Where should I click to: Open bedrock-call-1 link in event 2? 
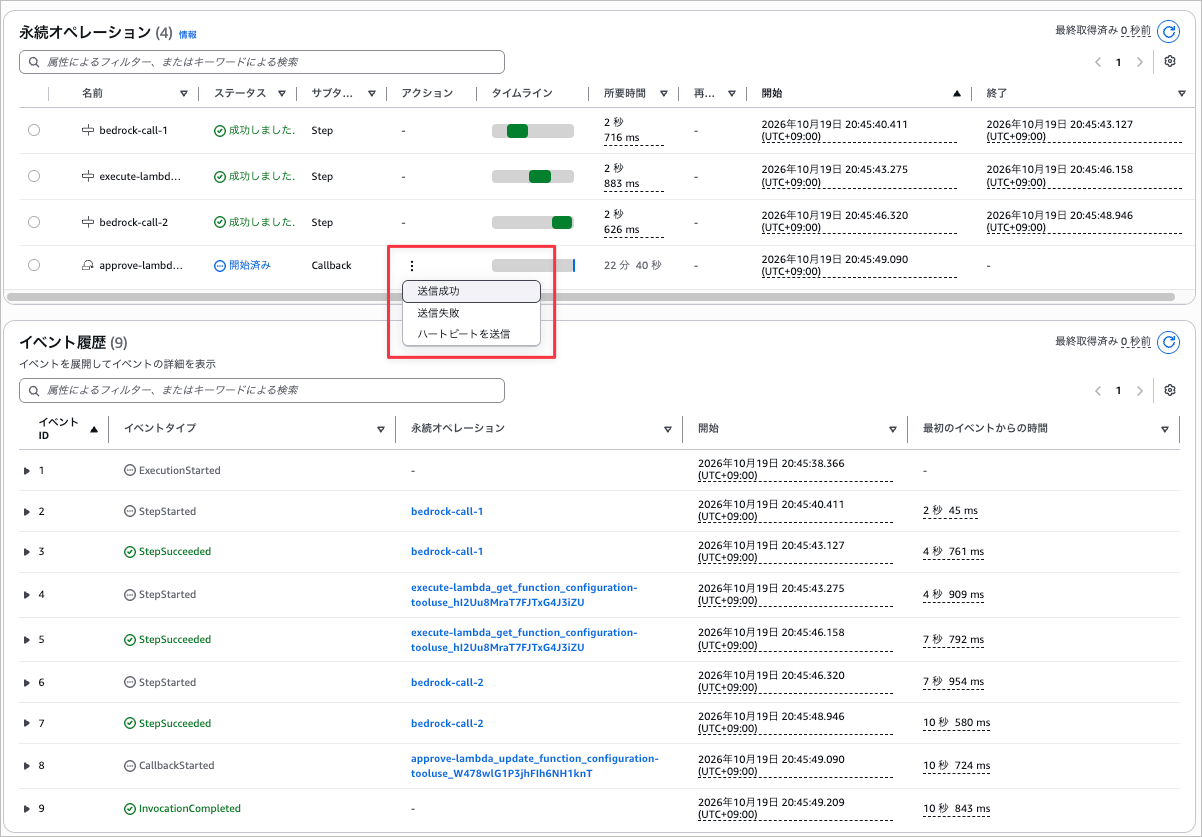click(x=447, y=511)
